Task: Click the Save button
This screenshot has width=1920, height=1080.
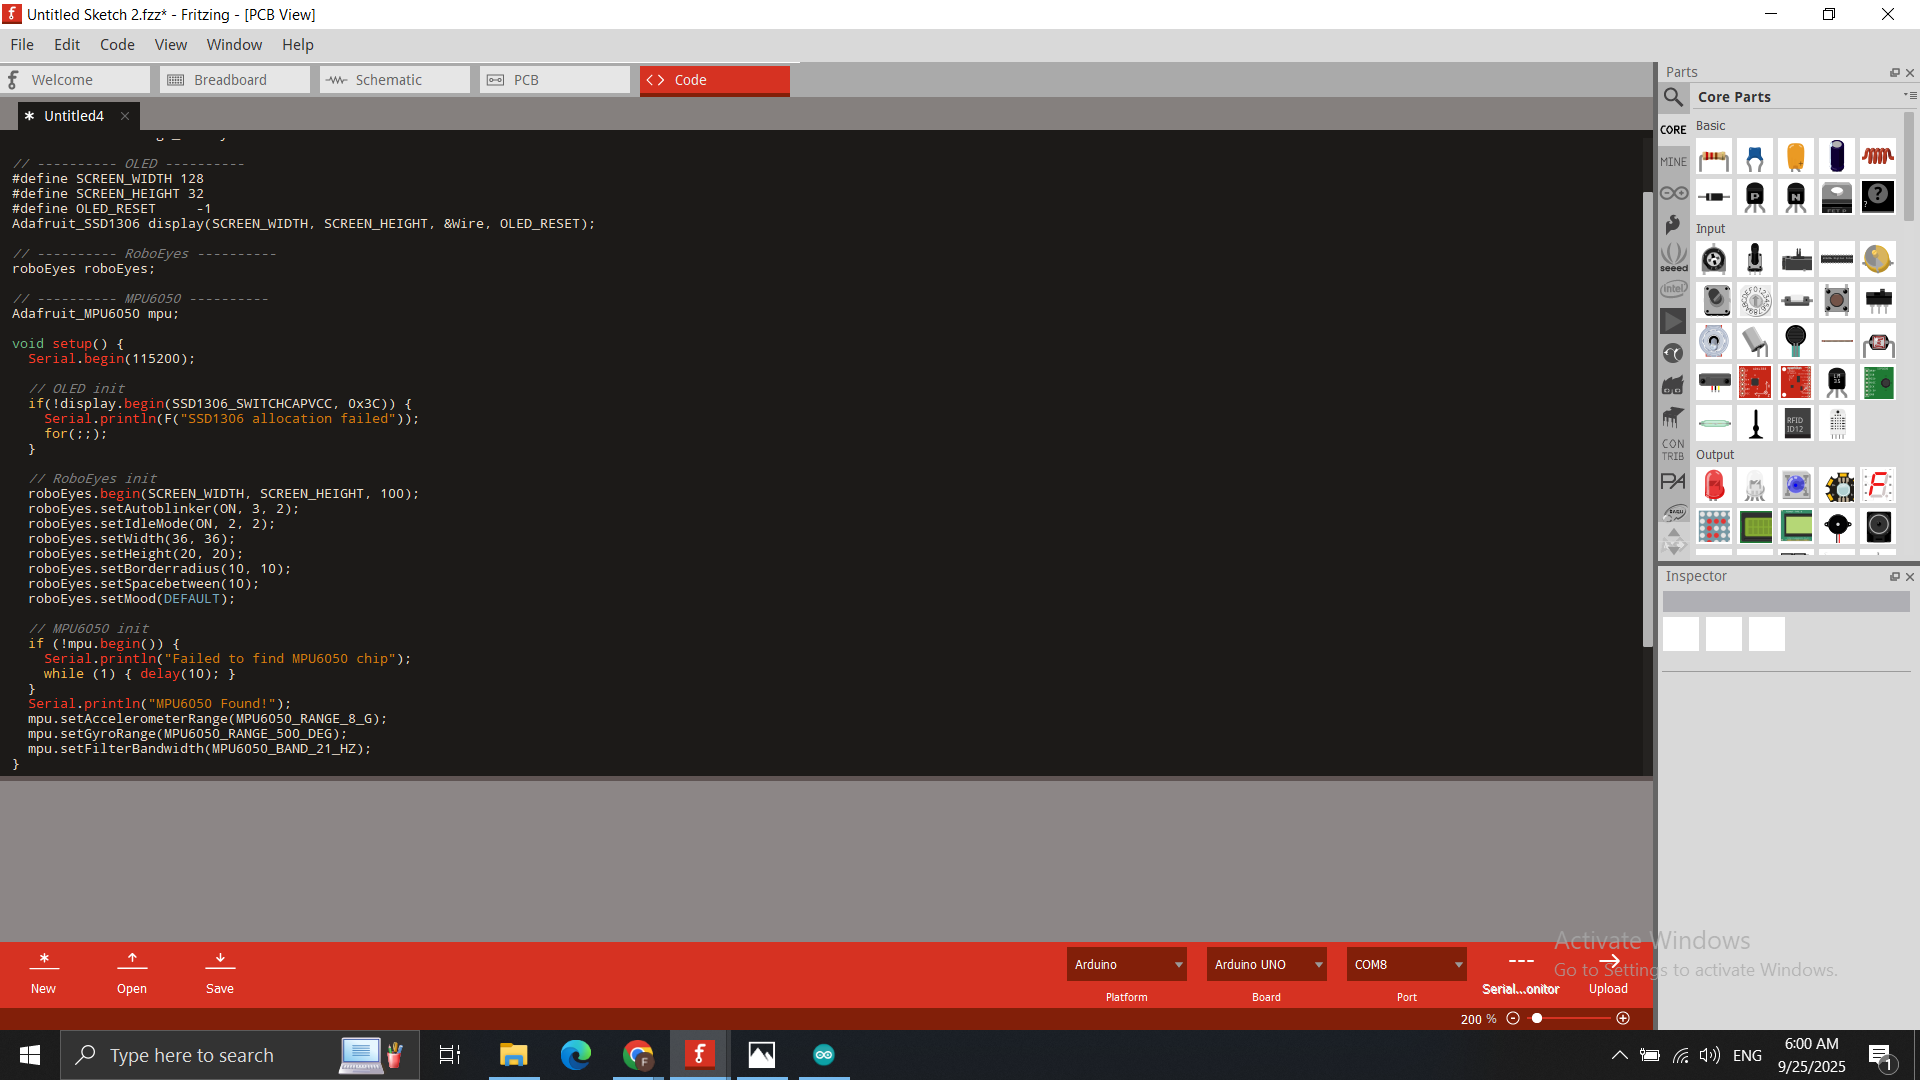Action: pyautogui.click(x=220, y=972)
